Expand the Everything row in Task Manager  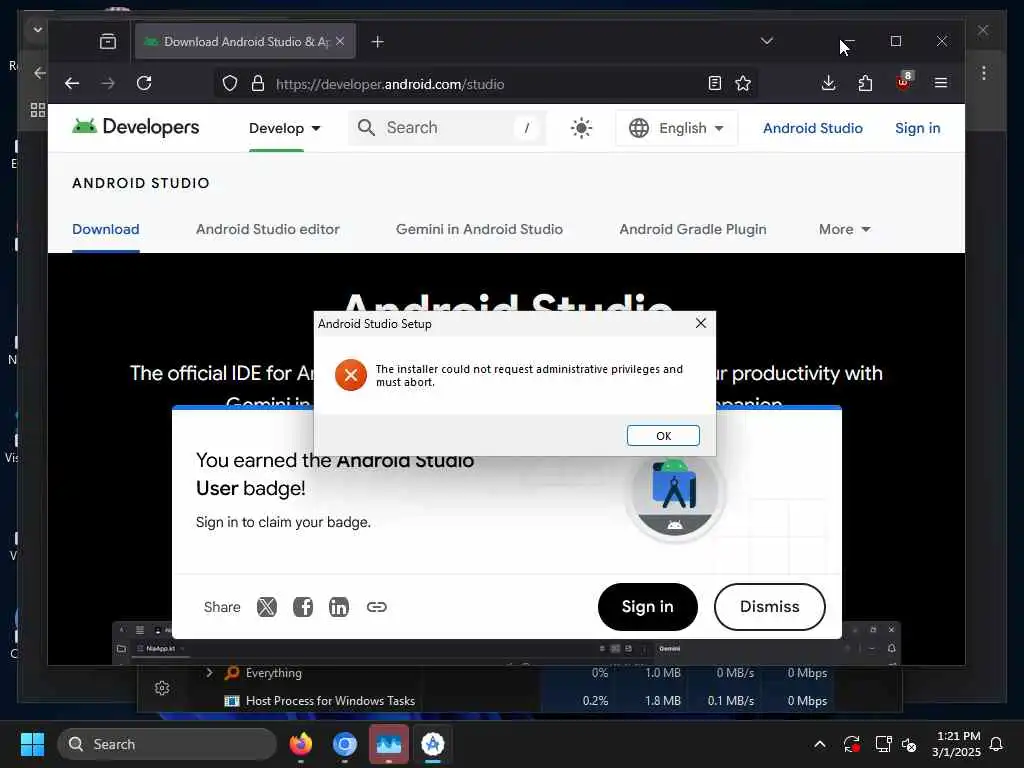tap(209, 672)
